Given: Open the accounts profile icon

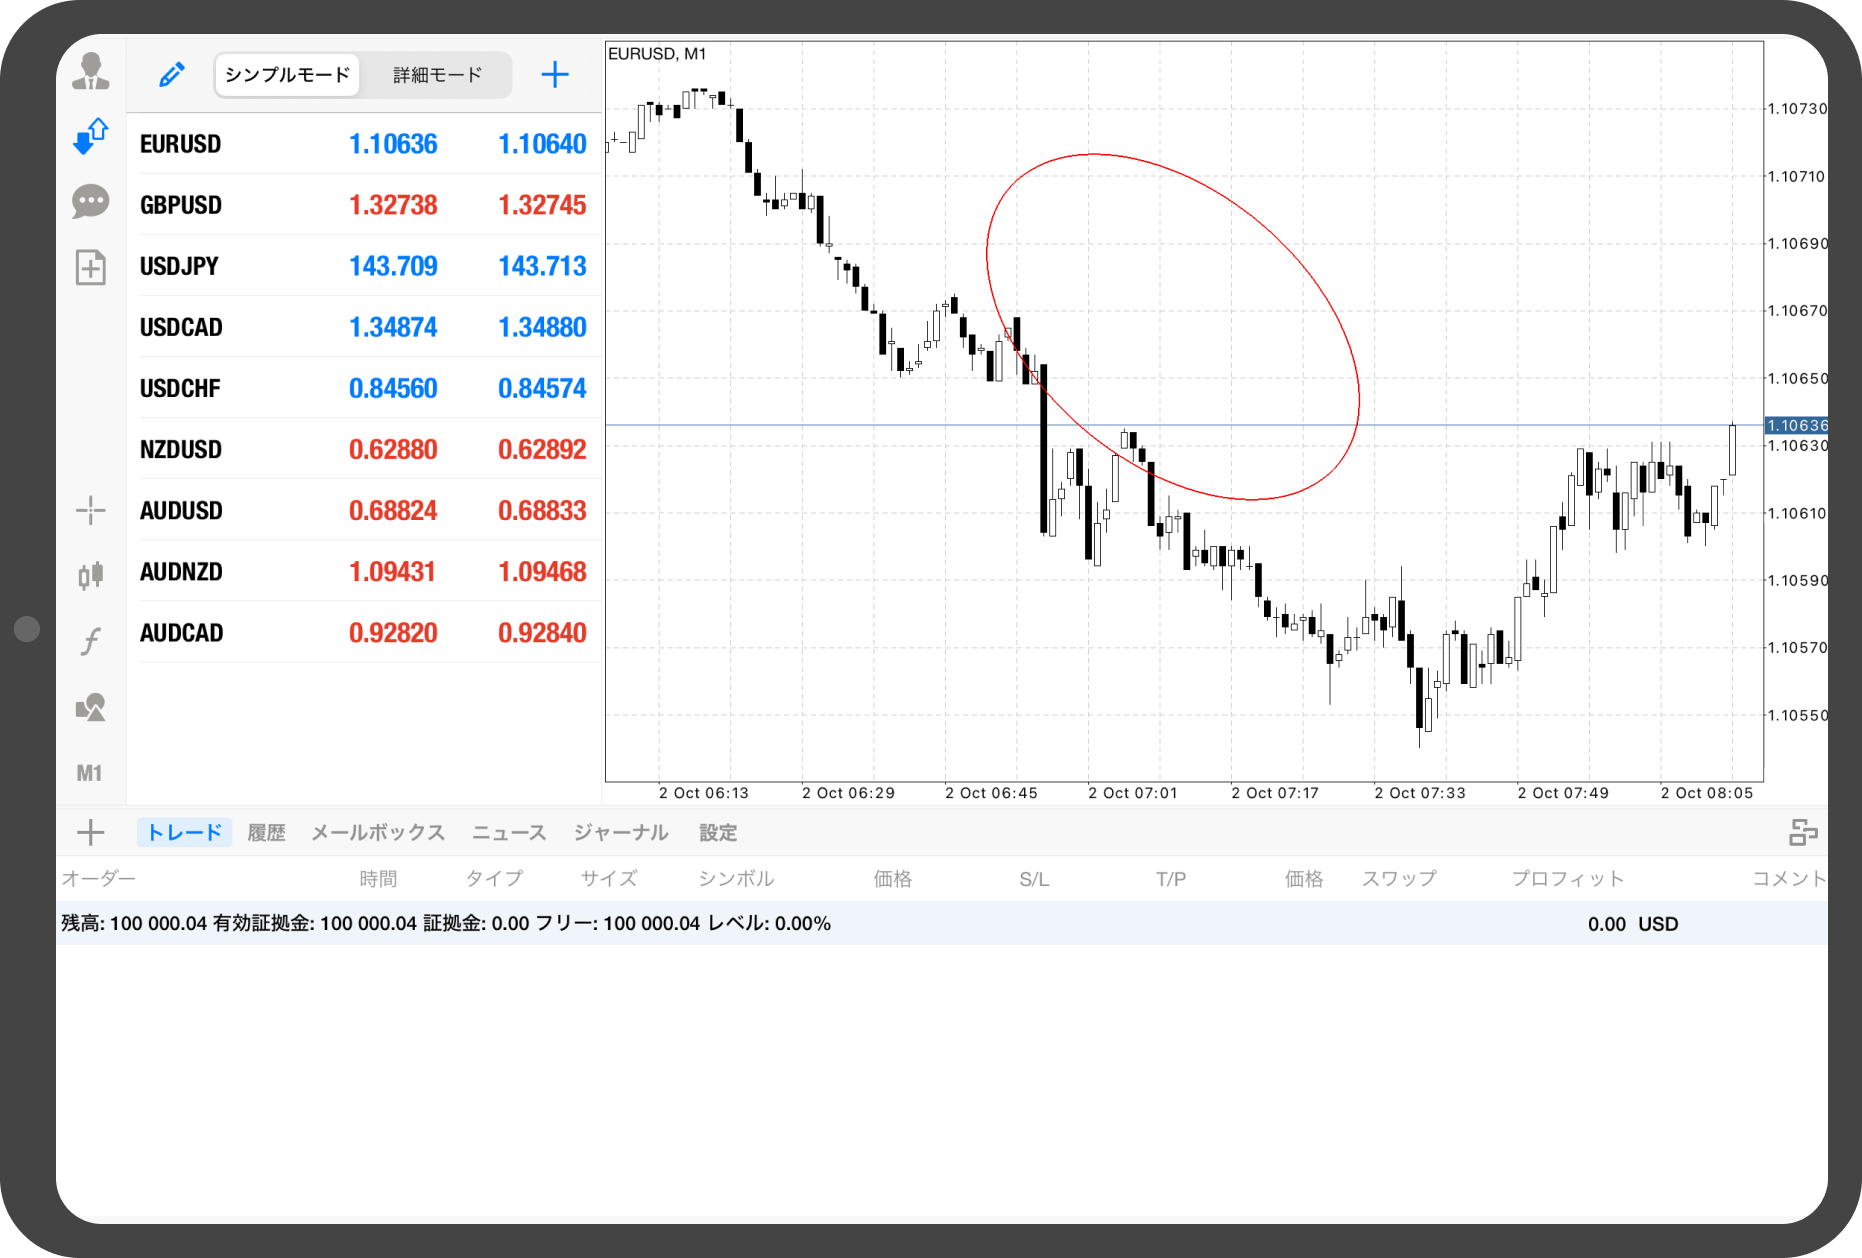Looking at the screenshot, I should pos(91,72).
